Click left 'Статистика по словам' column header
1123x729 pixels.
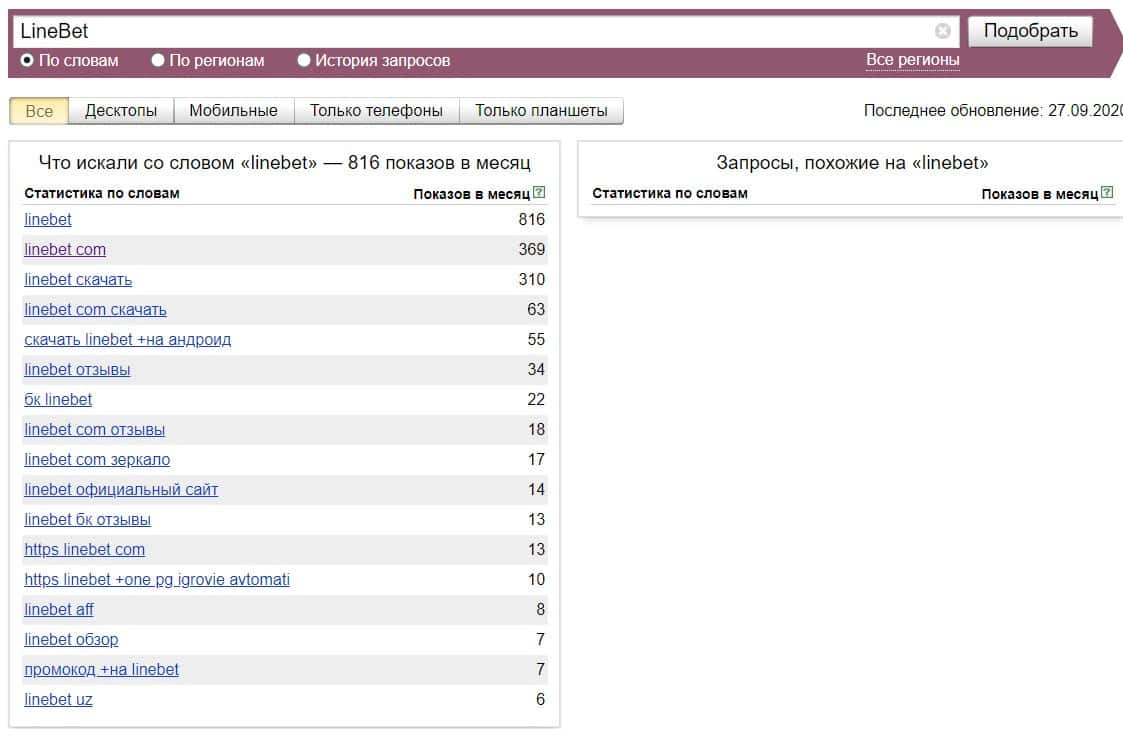[x=102, y=193]
